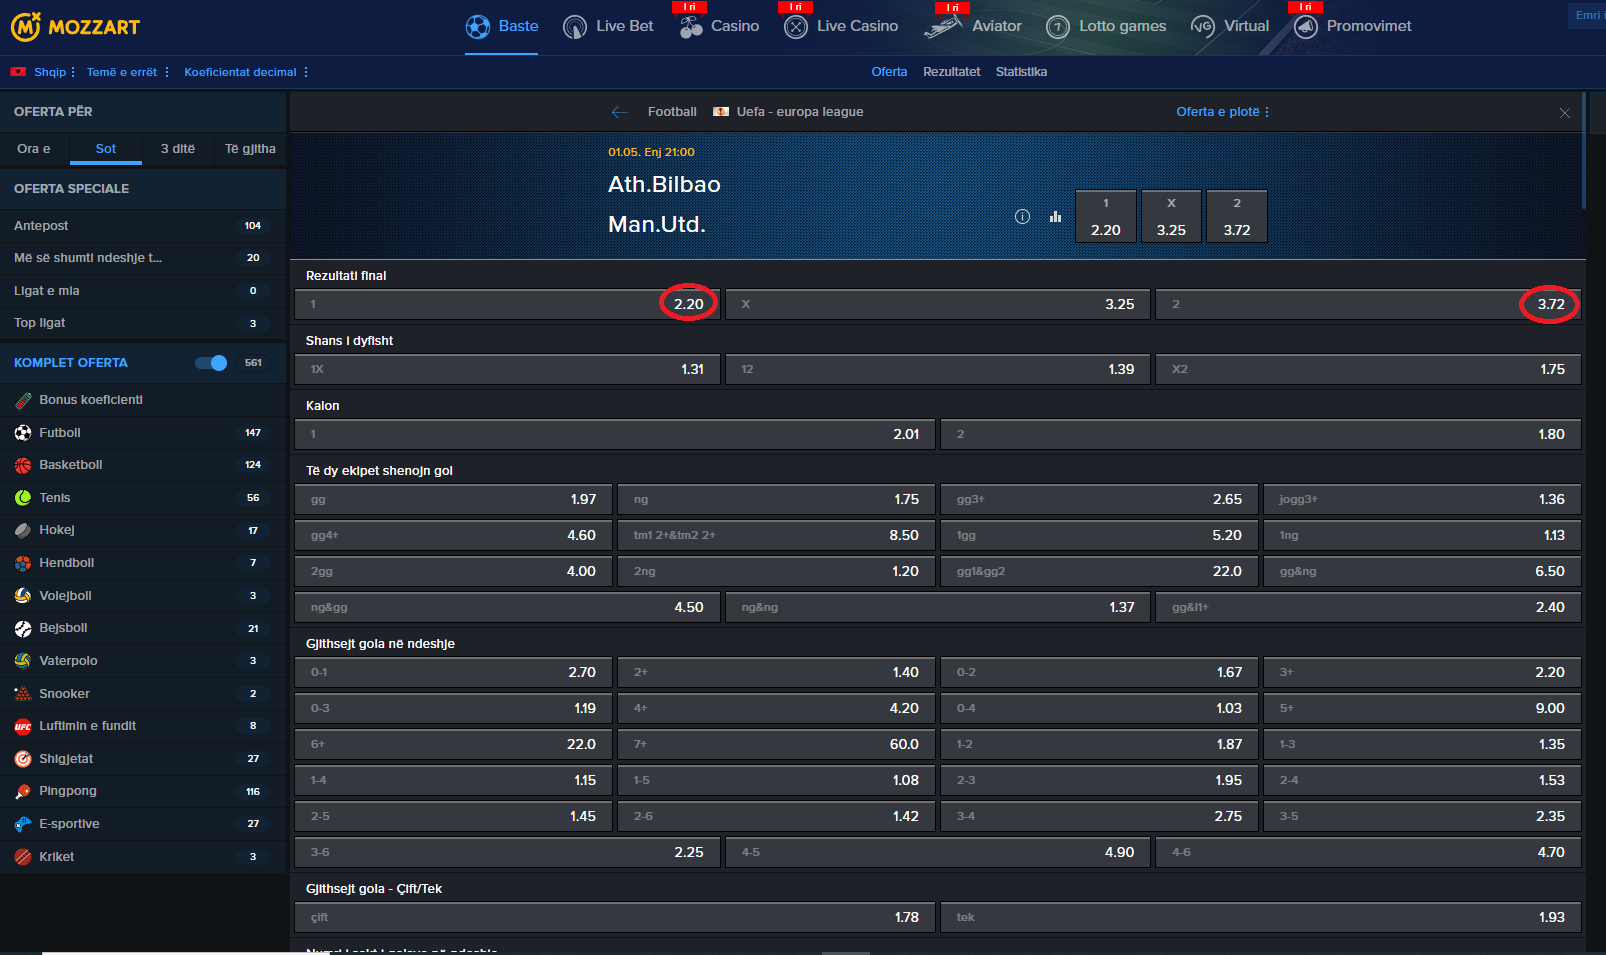Select Kalon 1 at 2.01
The height and width of the screenshot is (955, 1606).
[615, 434]
